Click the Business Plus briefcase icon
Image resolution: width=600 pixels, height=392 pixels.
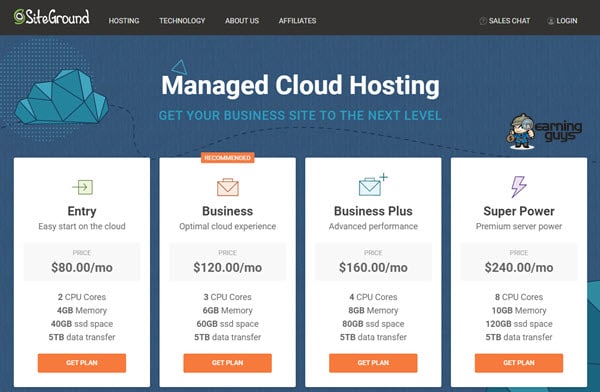click(x=373, y=185)
